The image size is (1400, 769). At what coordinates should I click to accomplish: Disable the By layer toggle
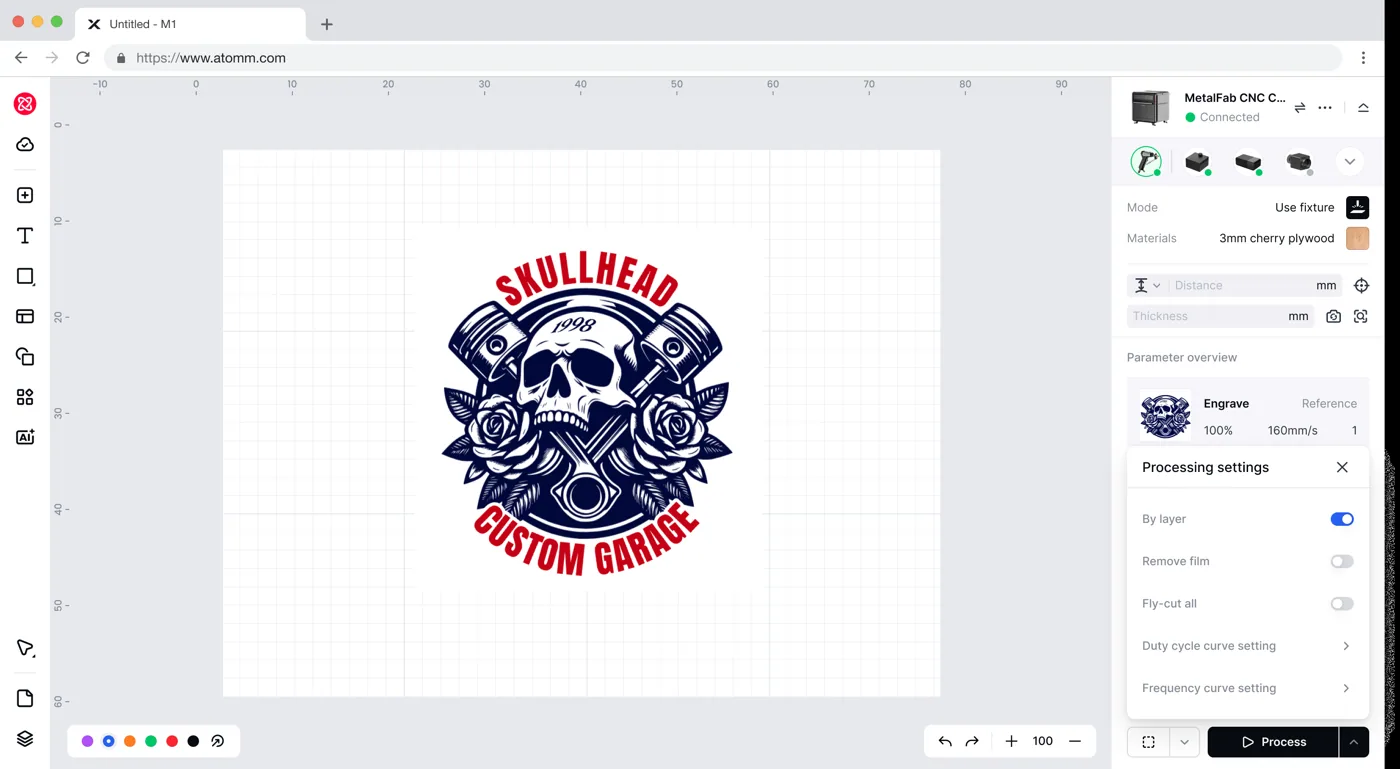pyautogui.click(x=1342, y=519)
